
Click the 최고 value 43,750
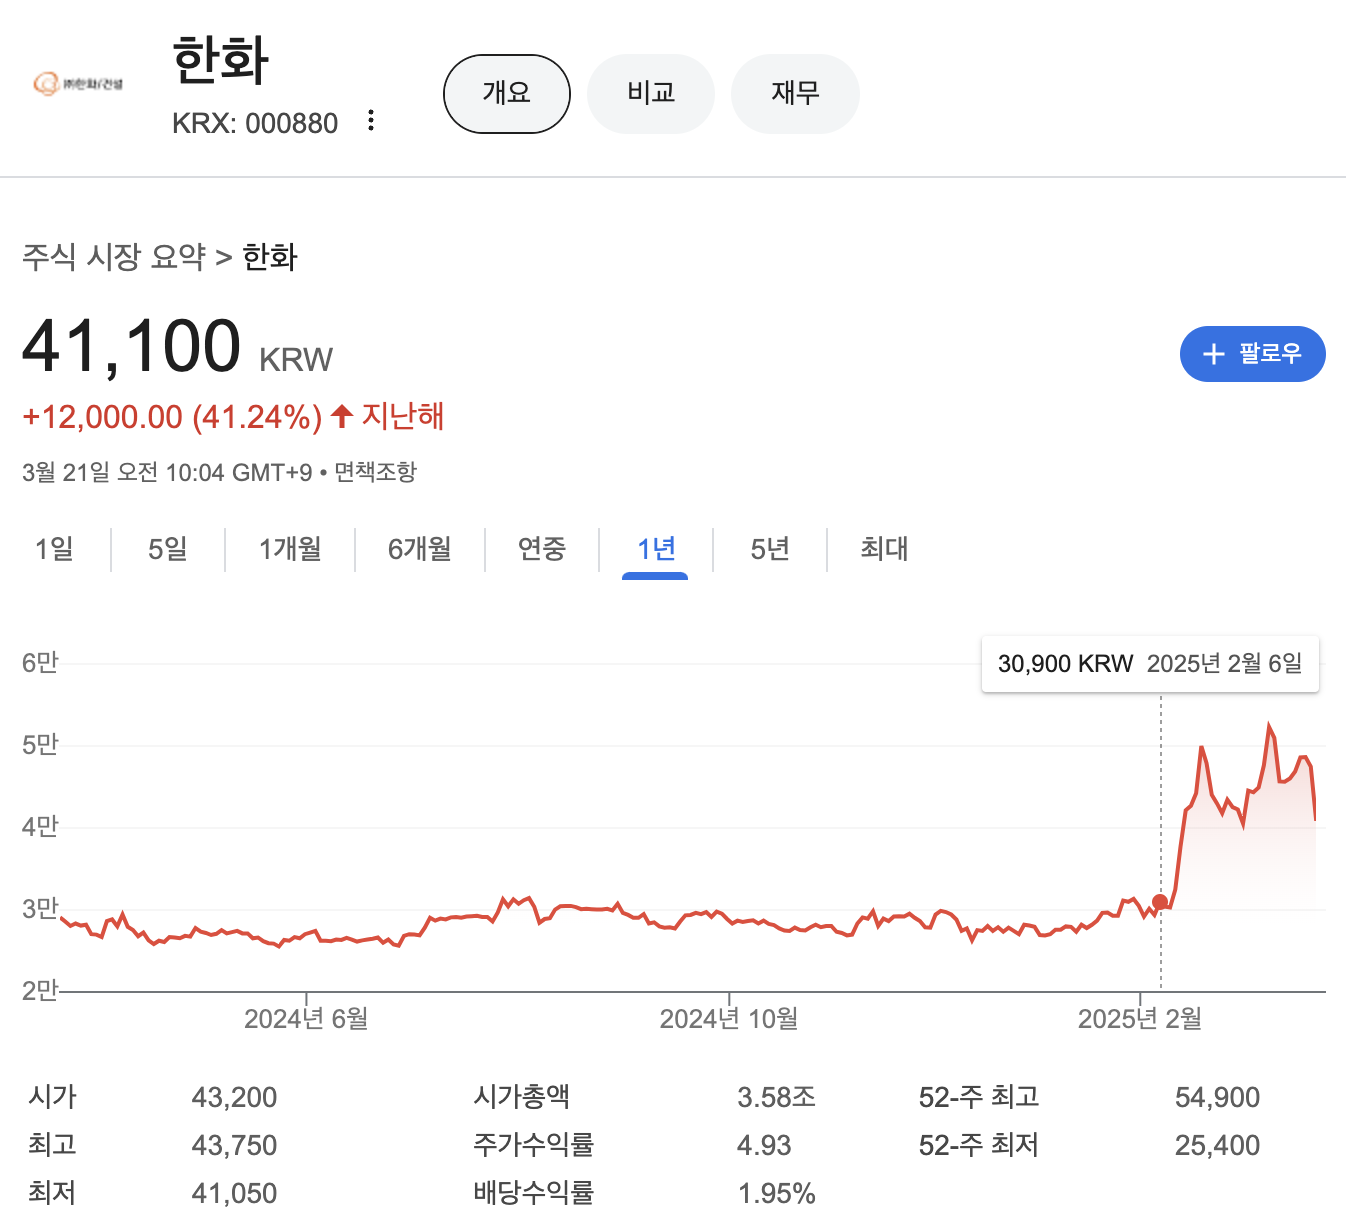[234, 1145]
